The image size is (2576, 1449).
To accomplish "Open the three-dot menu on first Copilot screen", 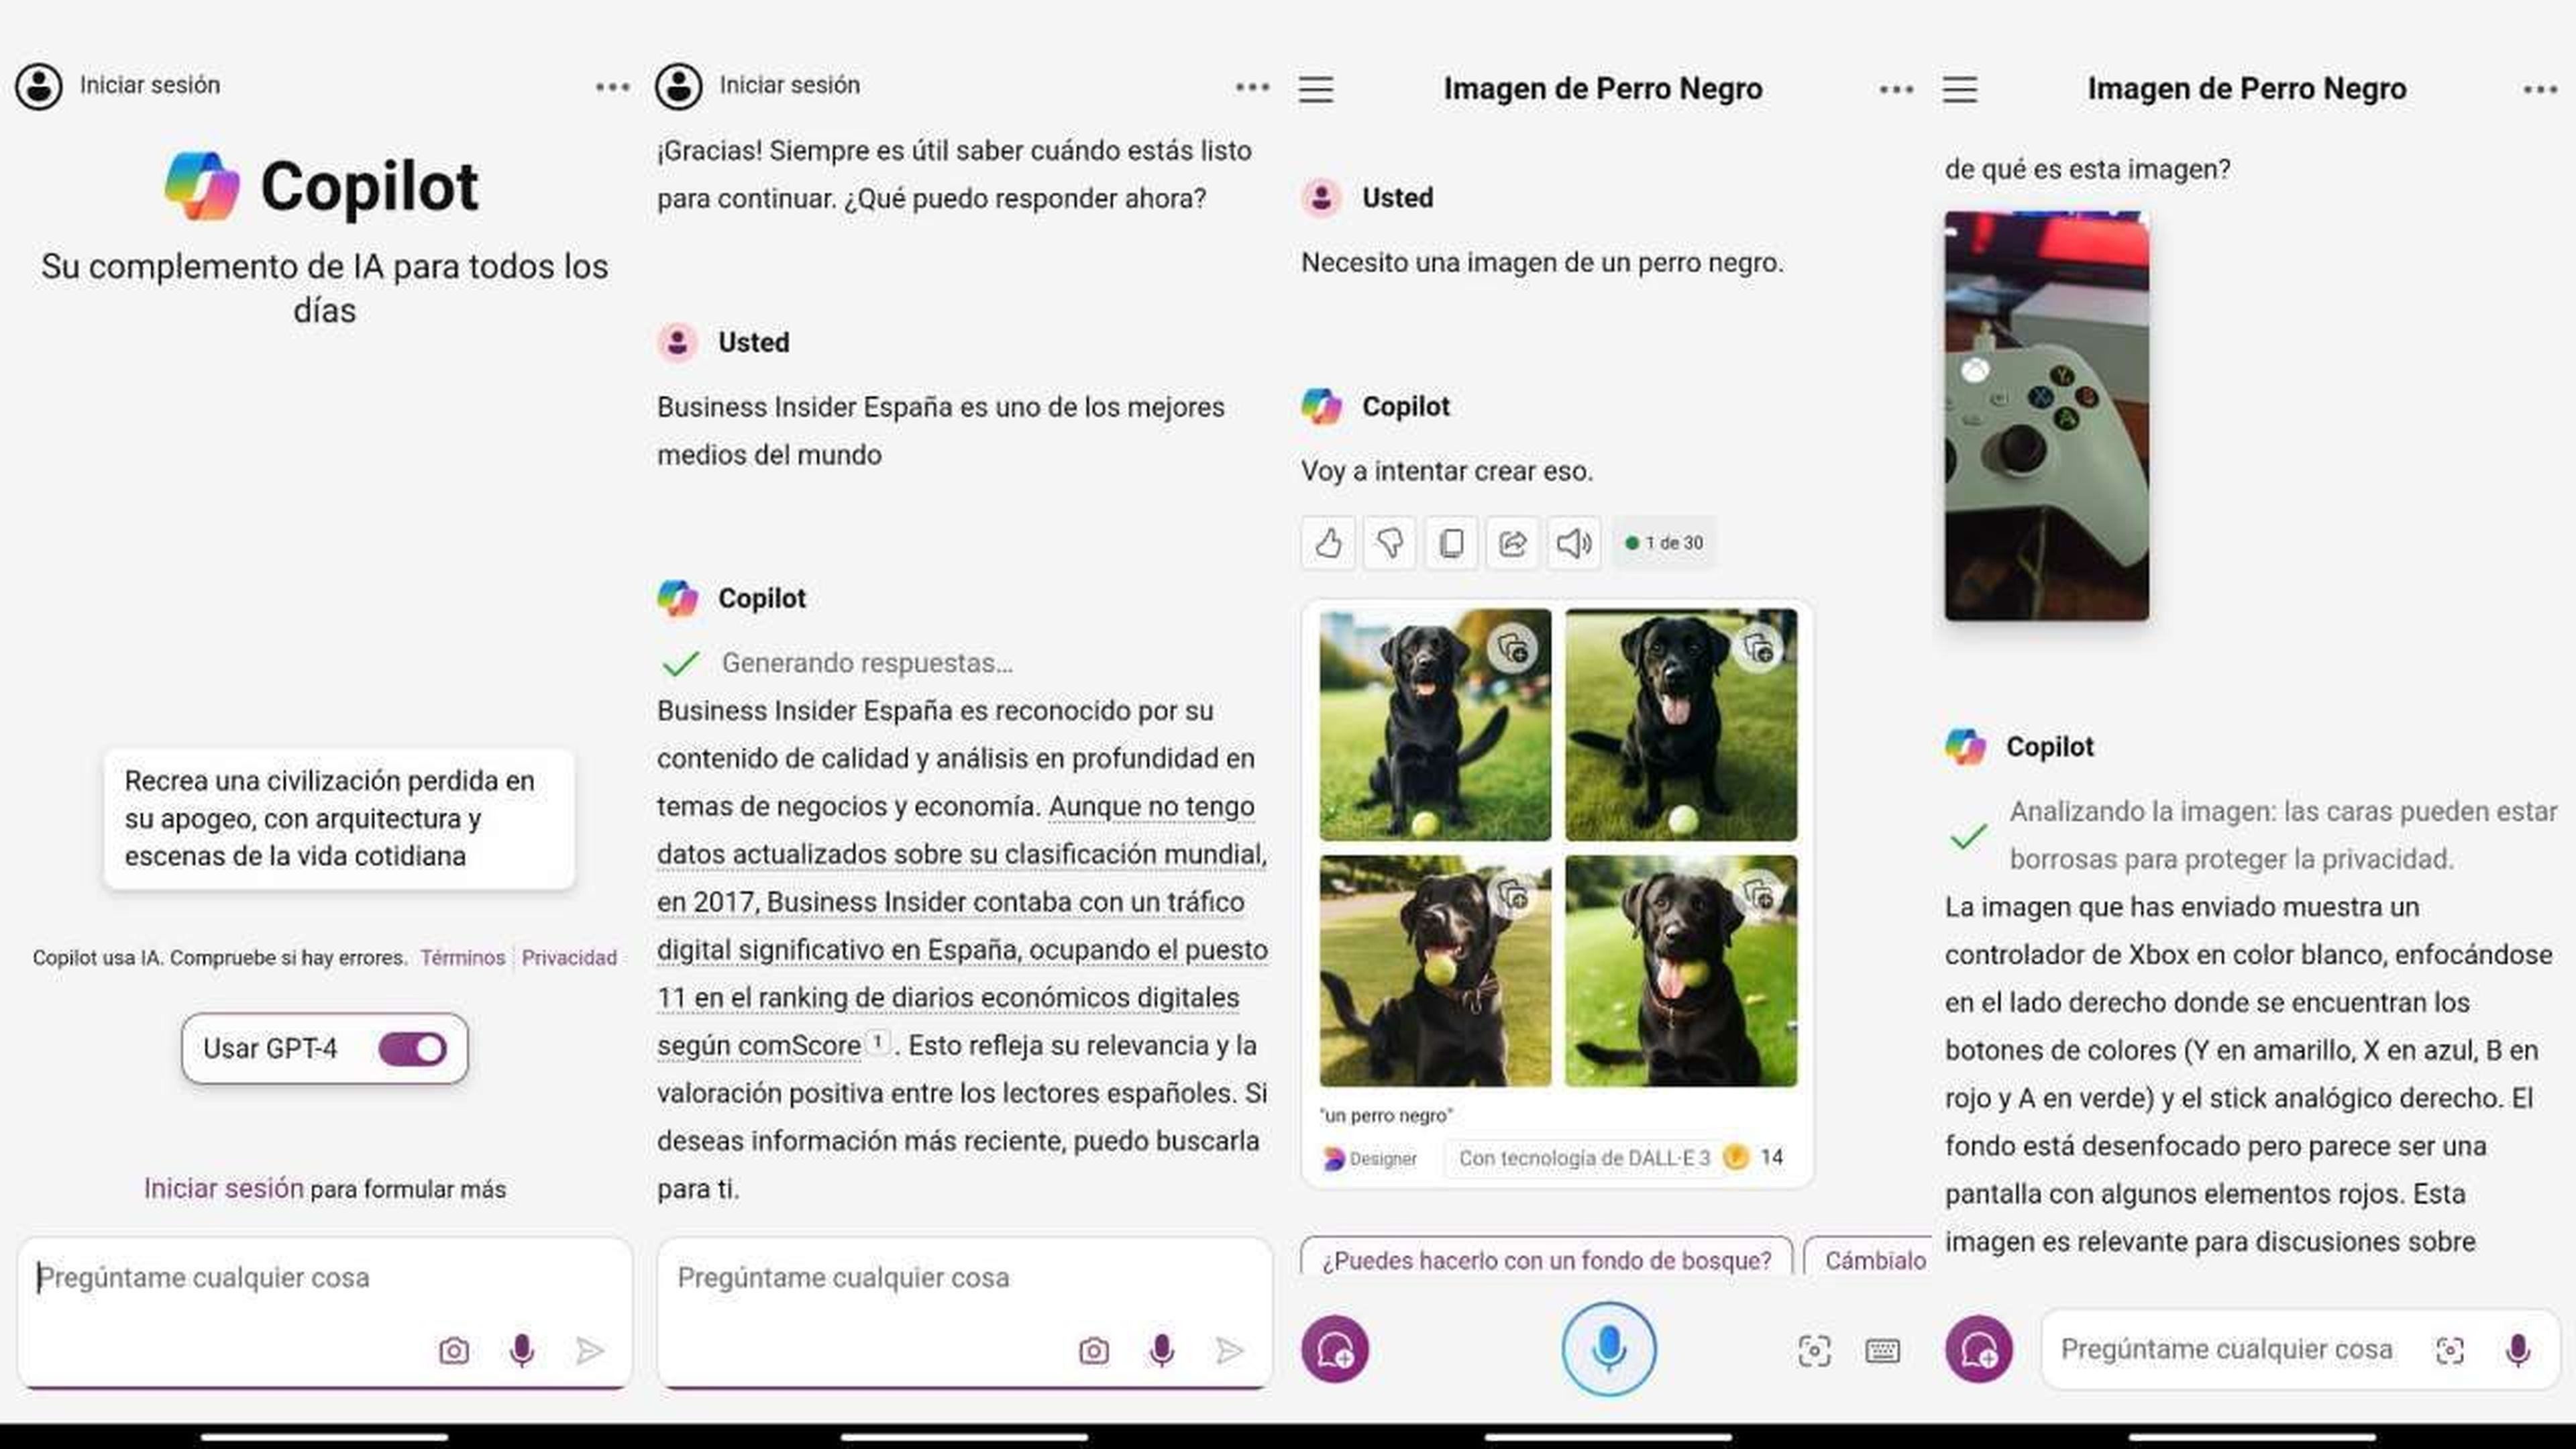I will 612,88.
